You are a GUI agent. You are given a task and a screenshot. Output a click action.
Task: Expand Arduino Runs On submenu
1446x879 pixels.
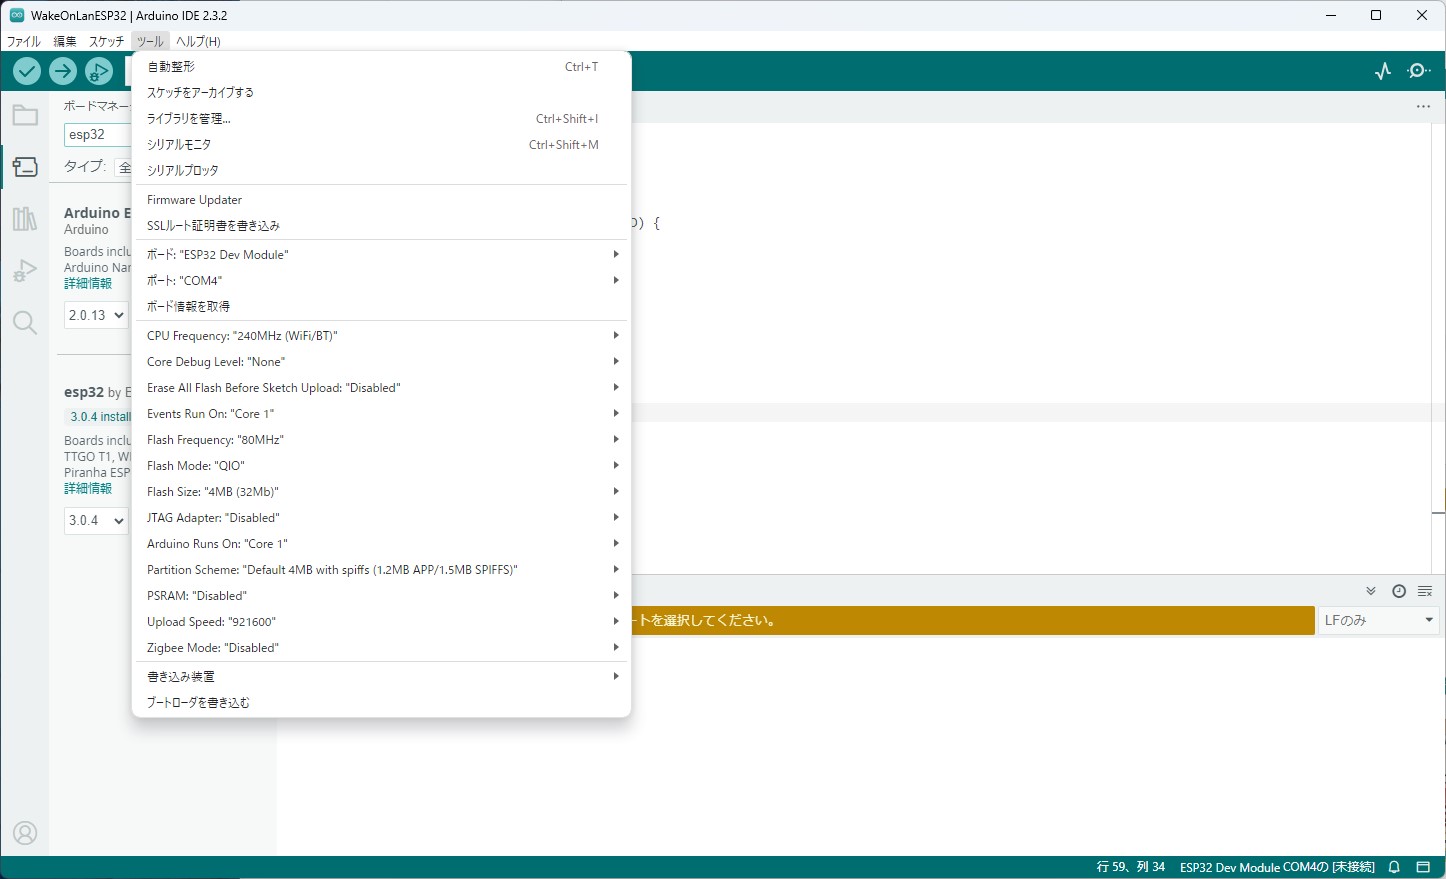tap(381, 544)
